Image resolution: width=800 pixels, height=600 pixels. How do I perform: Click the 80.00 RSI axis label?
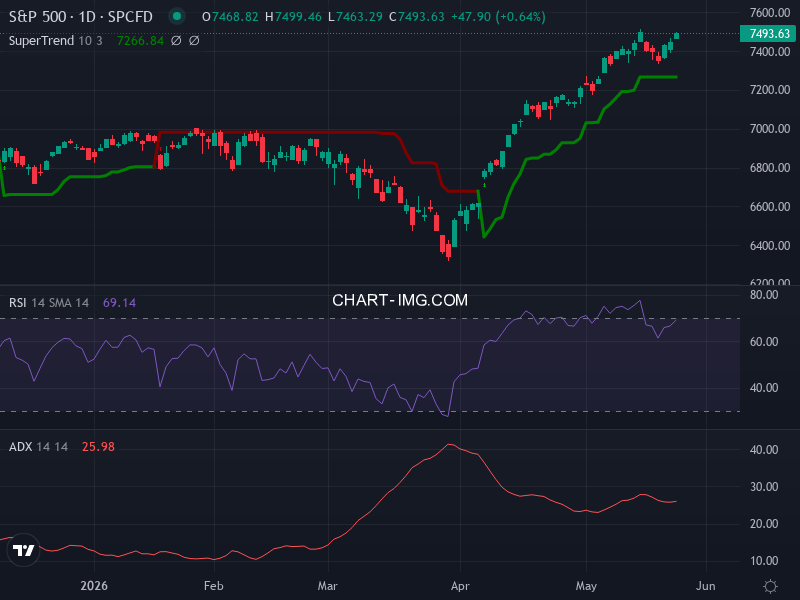tap(764, 295)
